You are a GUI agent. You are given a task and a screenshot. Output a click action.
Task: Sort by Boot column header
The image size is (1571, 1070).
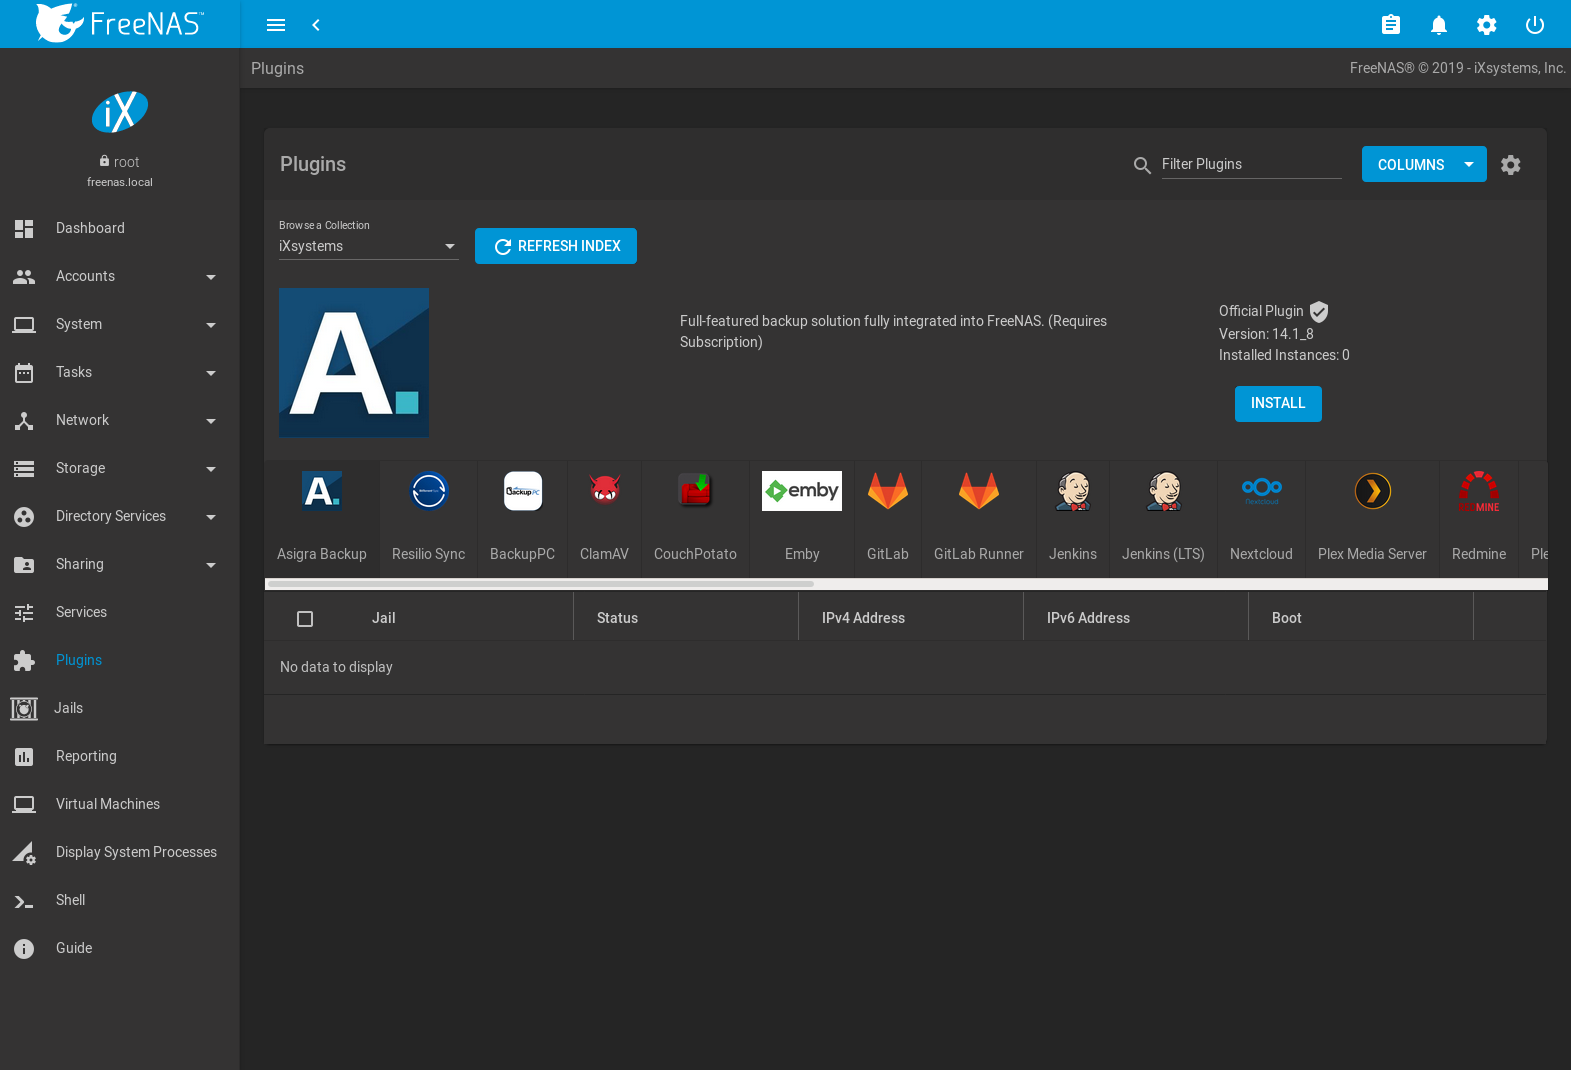1286,618
